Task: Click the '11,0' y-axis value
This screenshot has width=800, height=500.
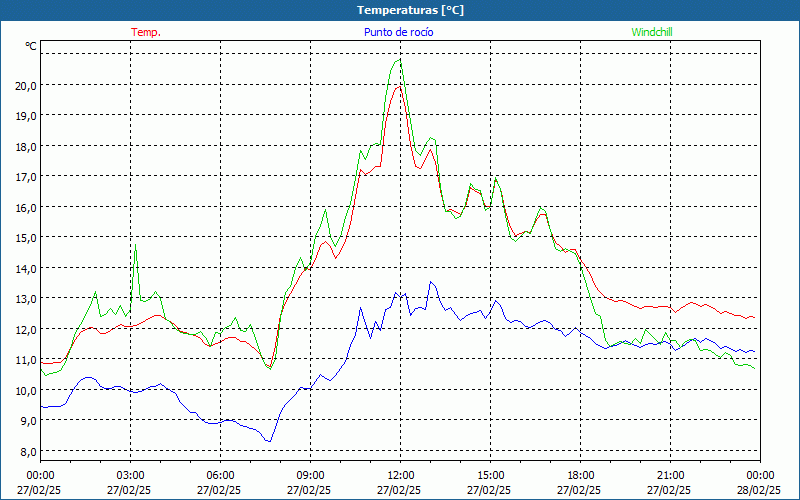Action: coord(26,360)
